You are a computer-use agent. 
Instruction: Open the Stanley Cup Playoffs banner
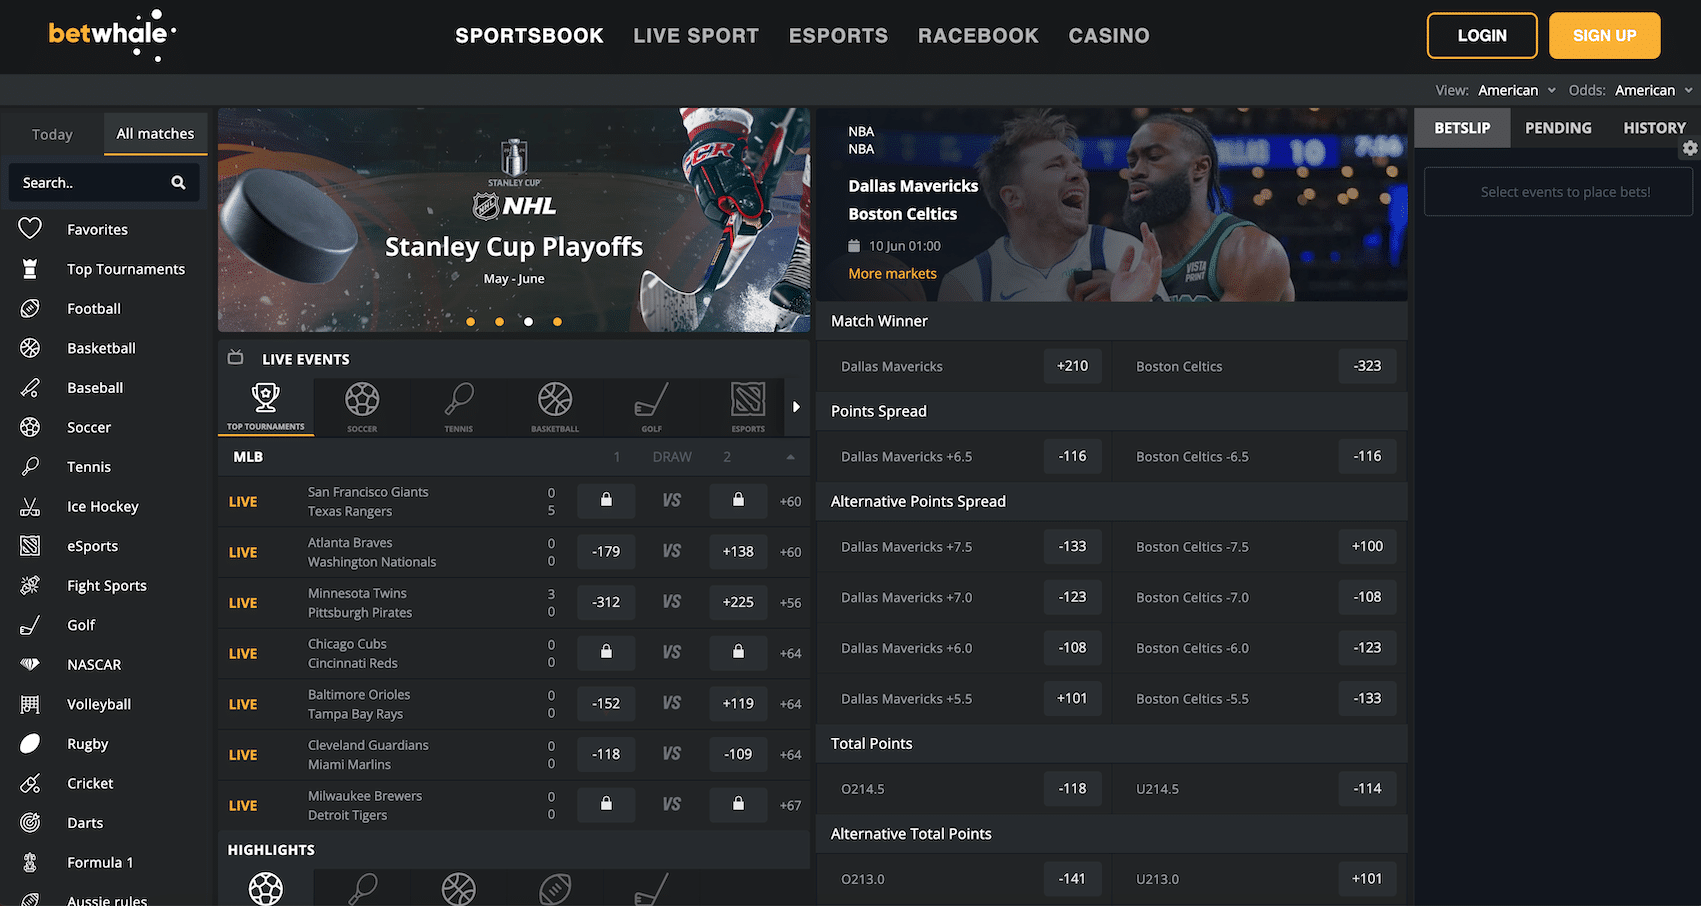(514, 220)
